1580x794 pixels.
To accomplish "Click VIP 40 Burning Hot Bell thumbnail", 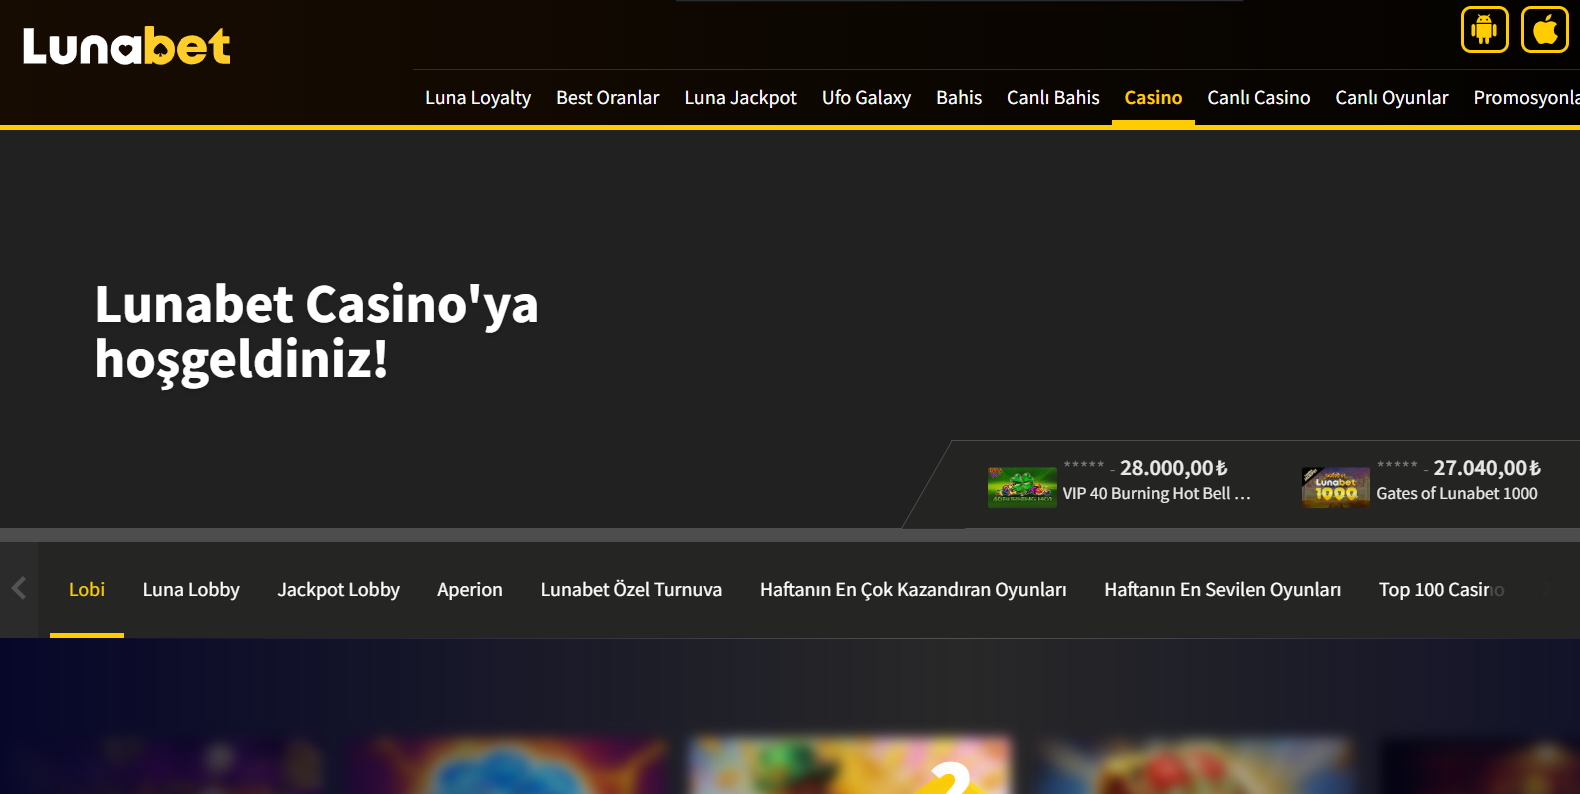I will pos(1022,487).
